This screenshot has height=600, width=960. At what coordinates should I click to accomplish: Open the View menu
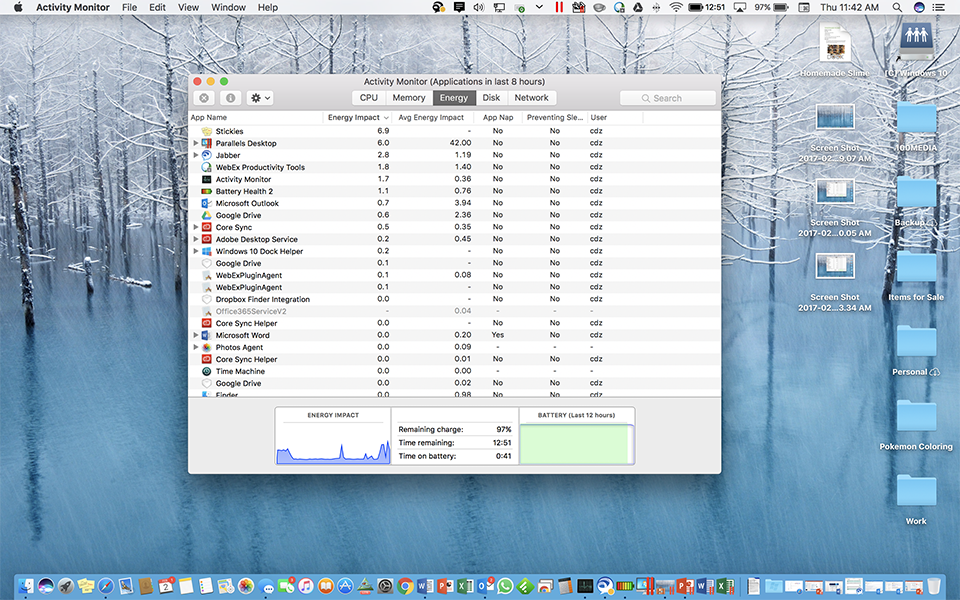point(188,7)
